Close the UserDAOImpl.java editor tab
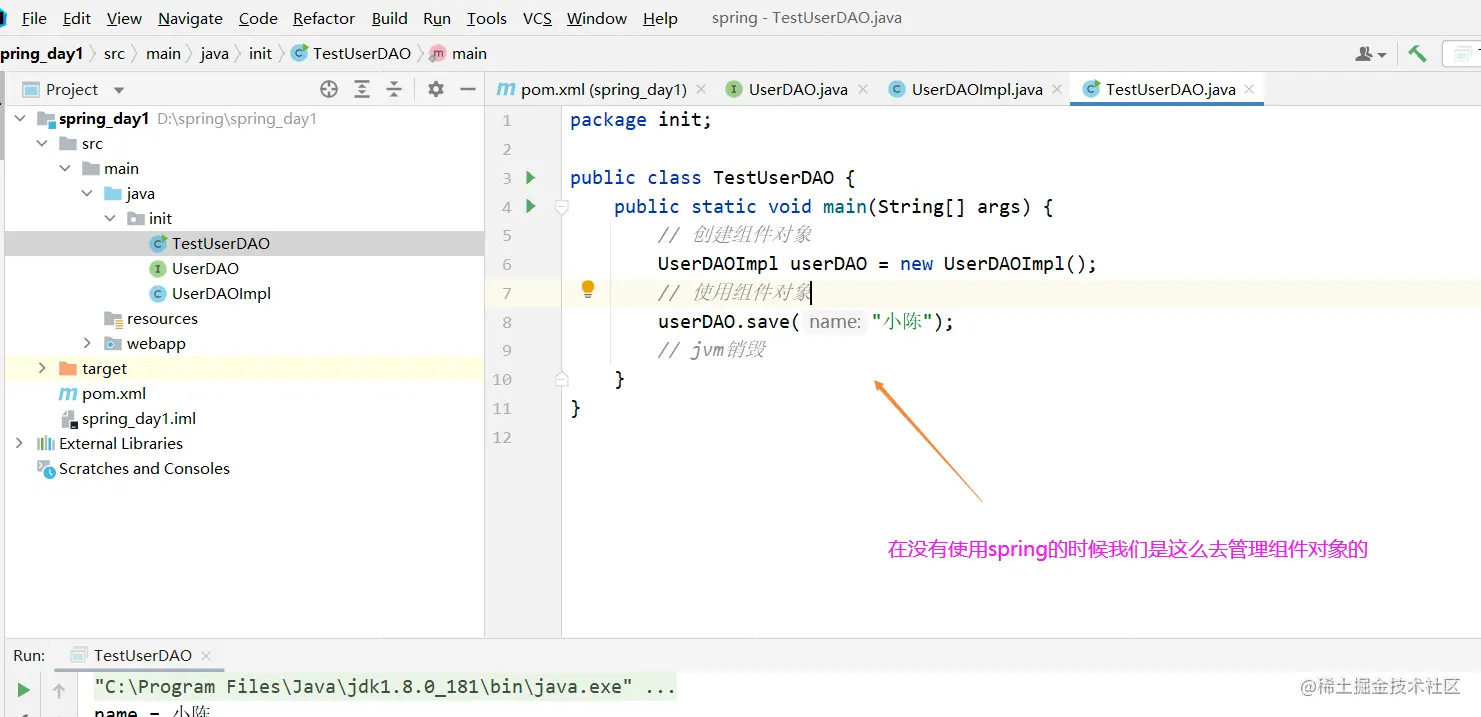The image size is (1481, 717). coord(1057,89)
